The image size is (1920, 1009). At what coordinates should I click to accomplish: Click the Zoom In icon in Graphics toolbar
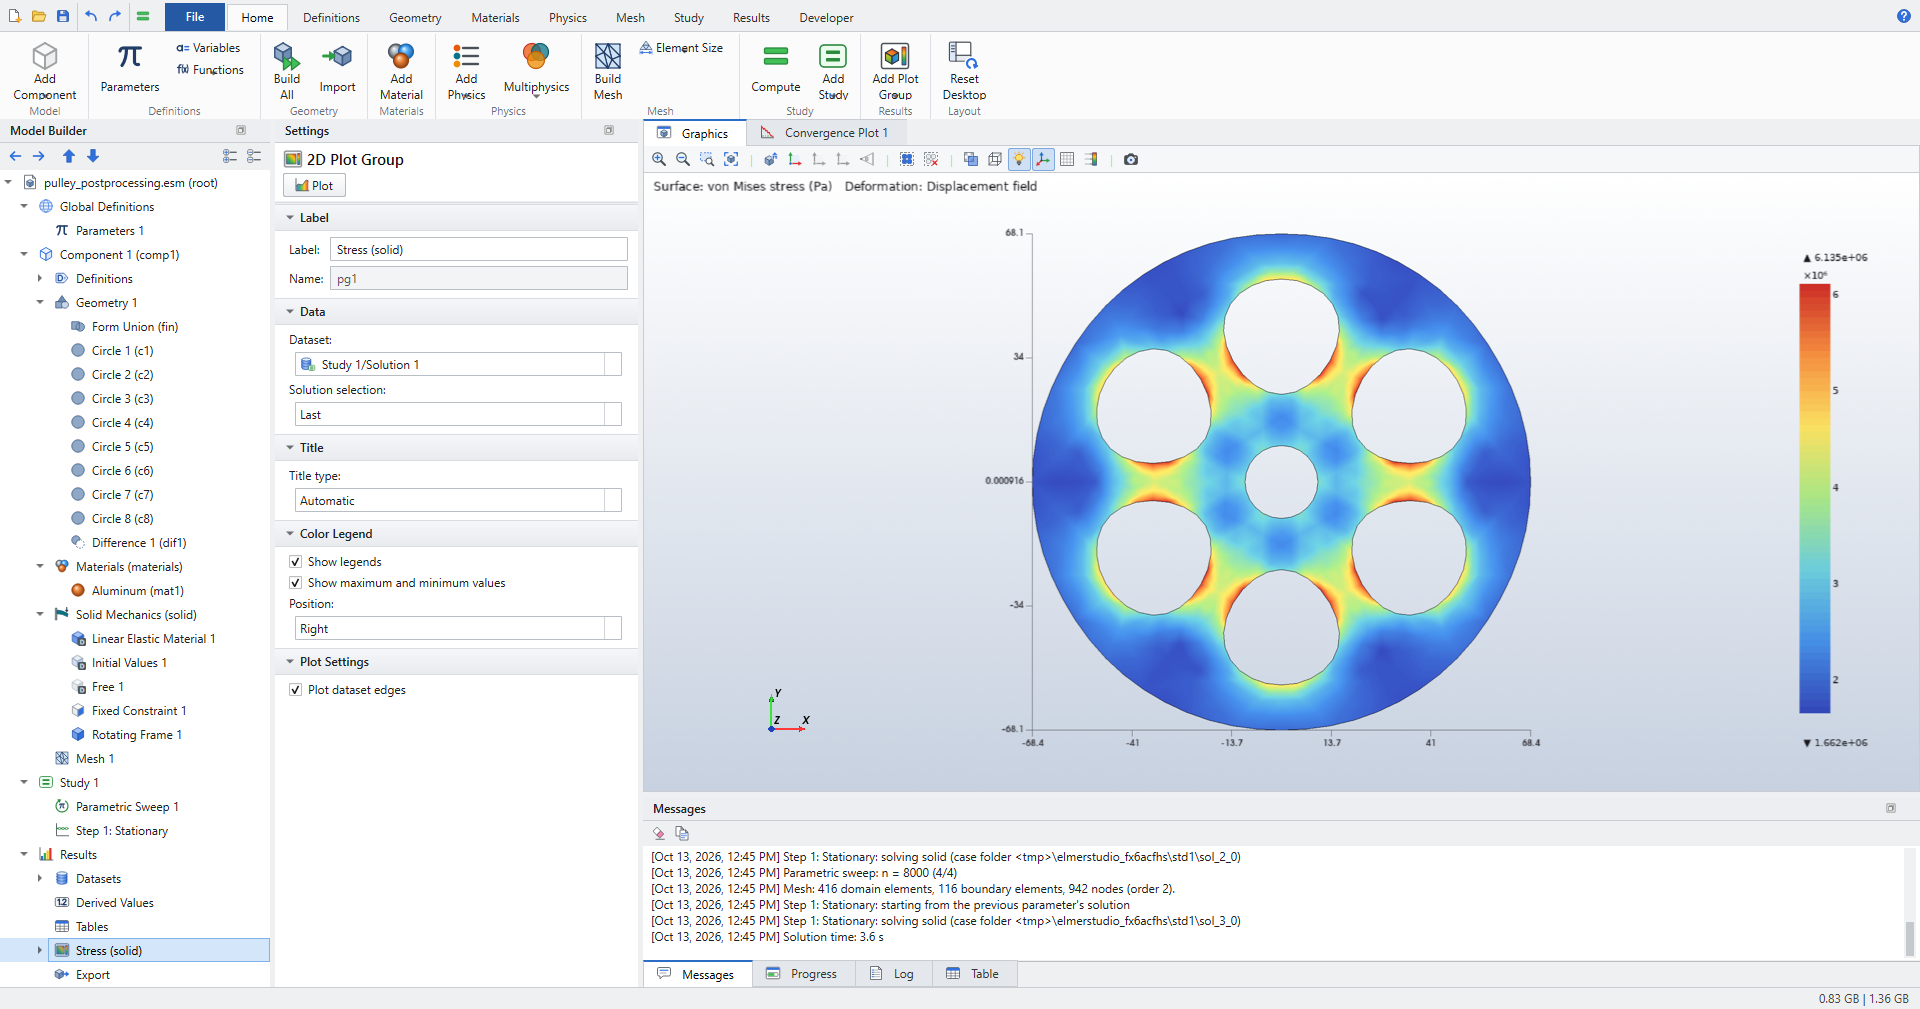pos(659,159)
